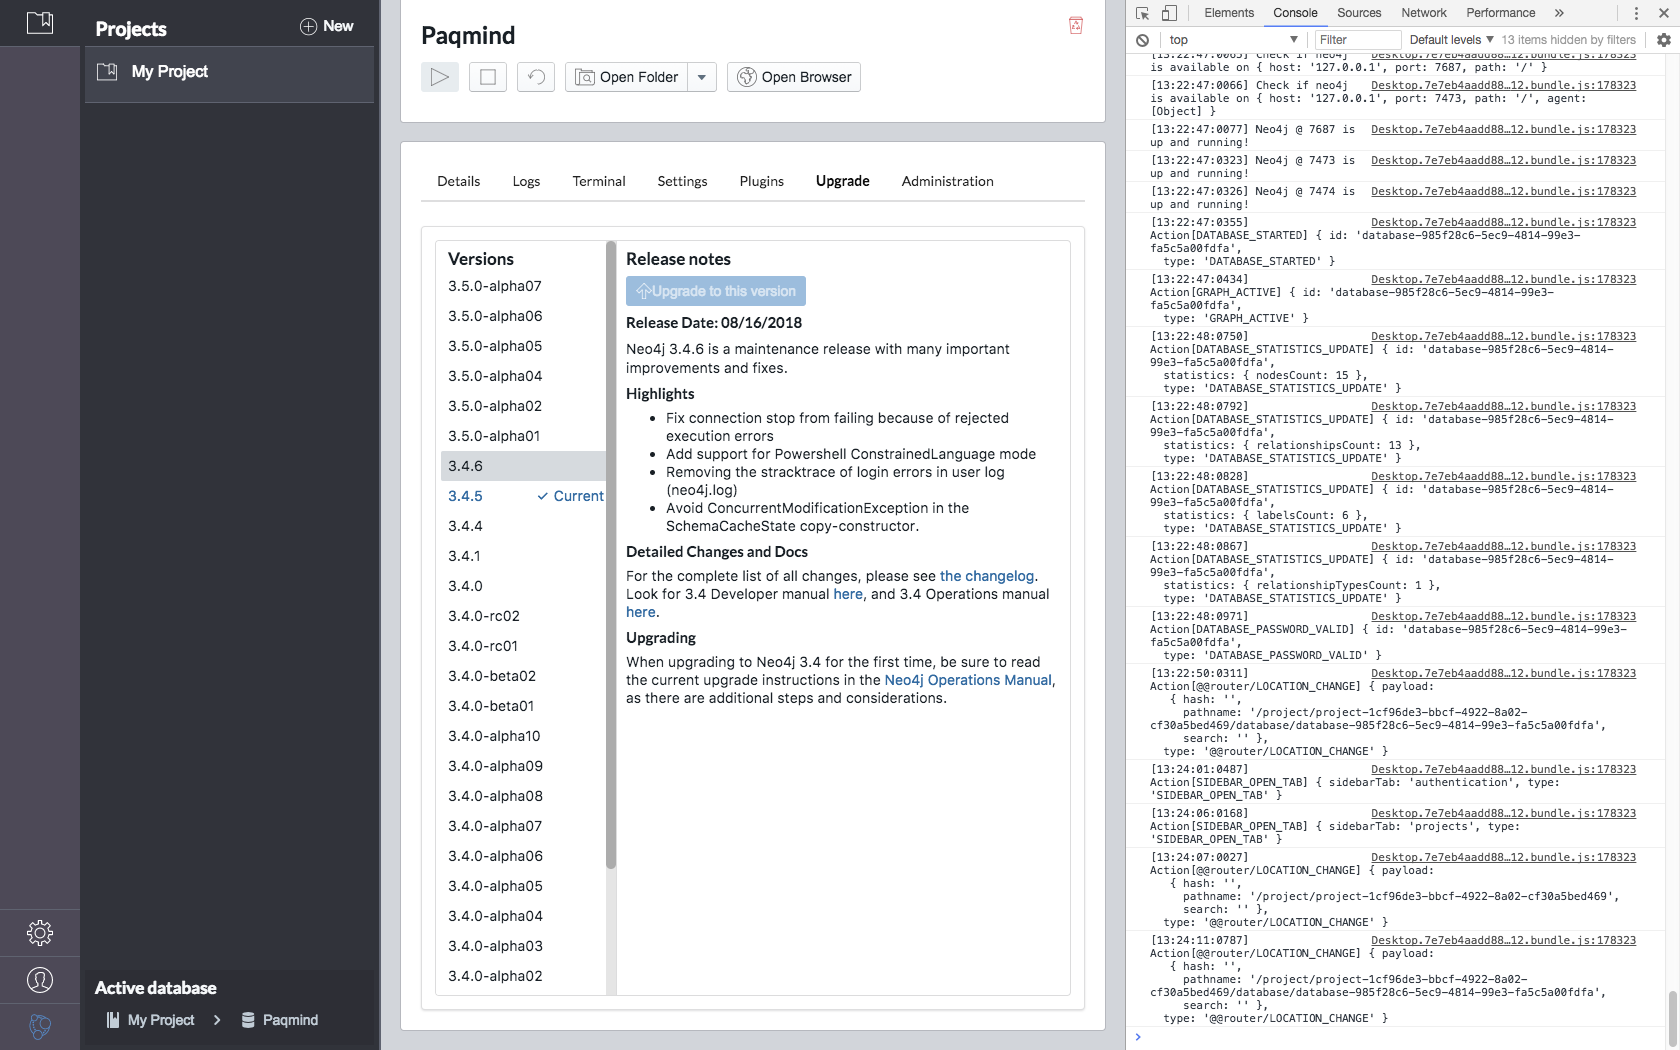Switch to the Elements DevTools tab

coord(1229,13)
